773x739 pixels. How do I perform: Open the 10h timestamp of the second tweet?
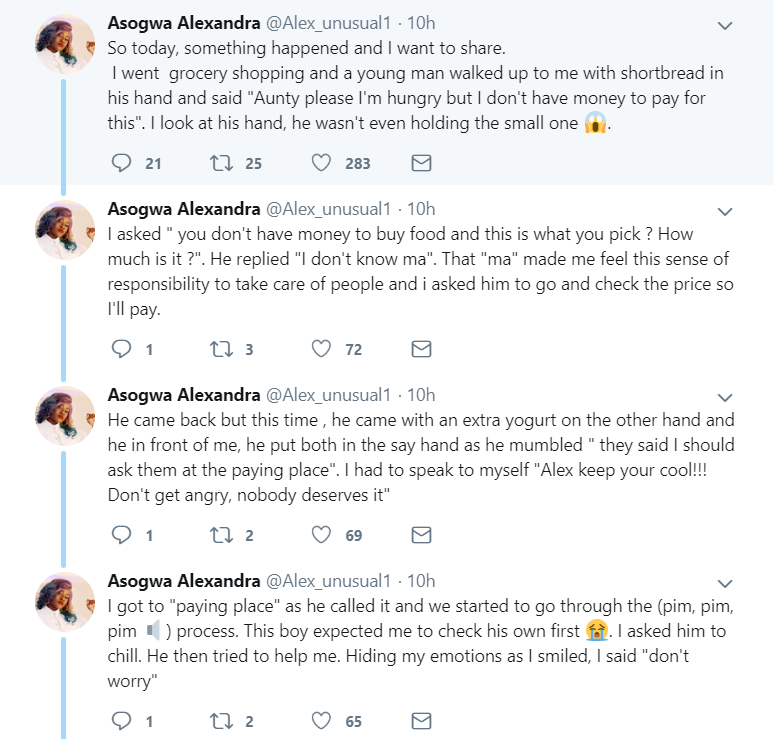(422, 209)
